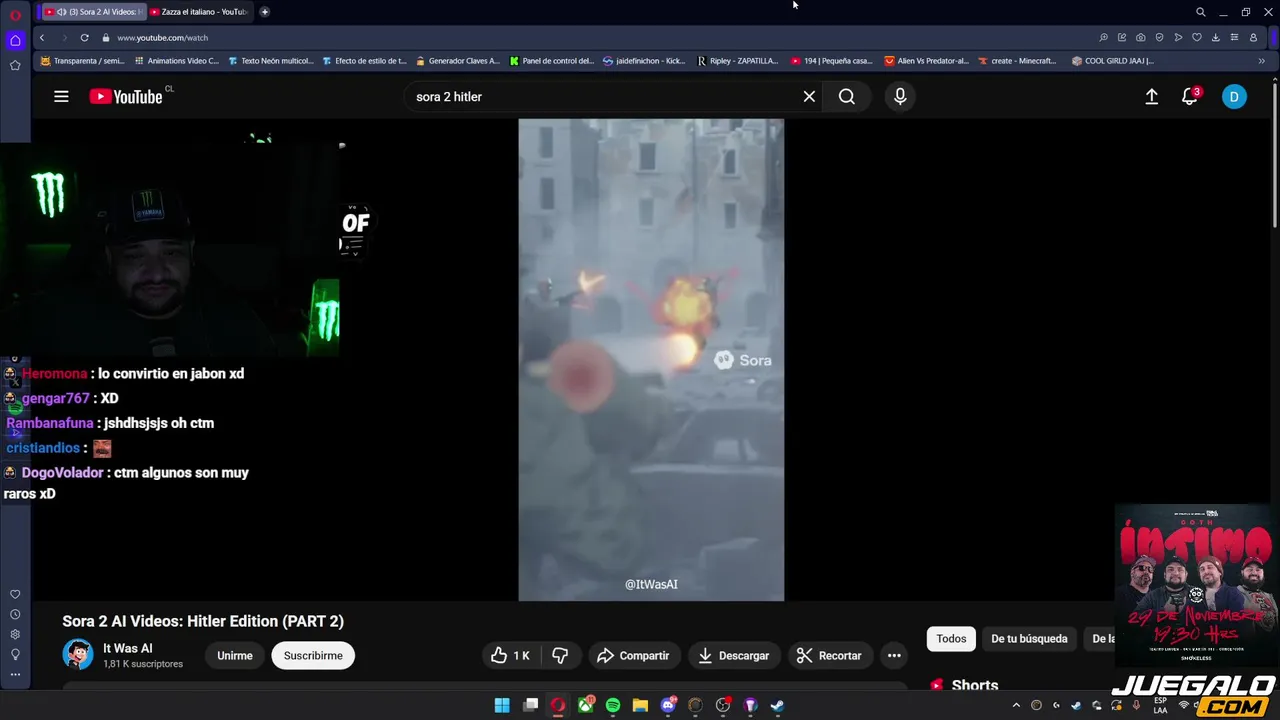Open the Opera profile icon in toolbar

pyautogui.click(x=1253, y=37)
